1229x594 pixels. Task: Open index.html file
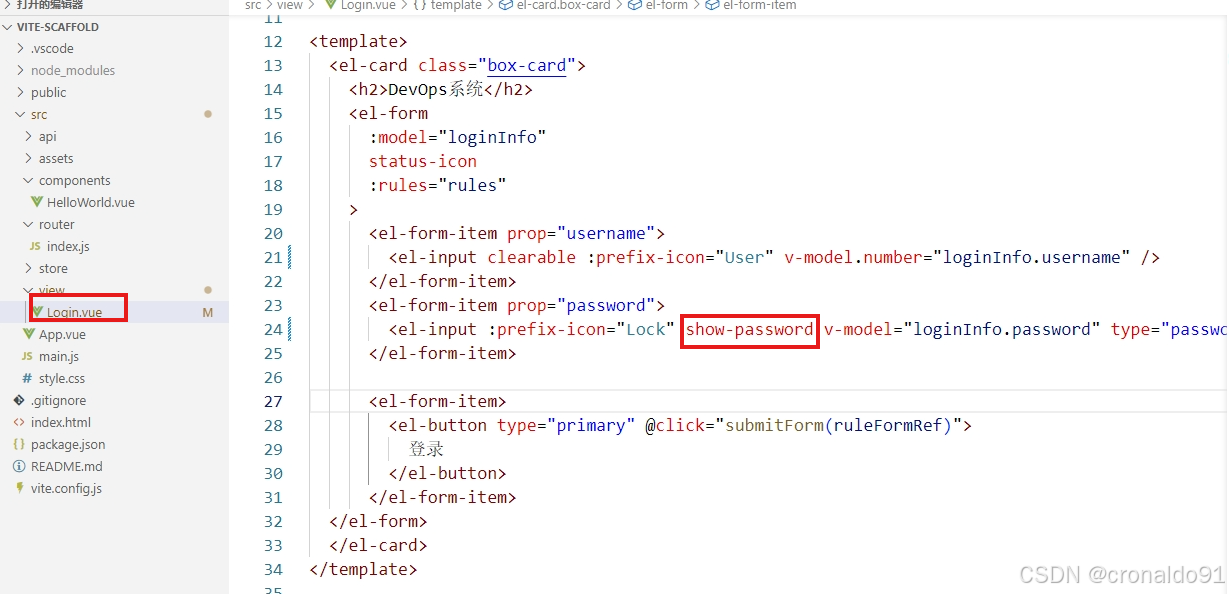tap(61, 422)
